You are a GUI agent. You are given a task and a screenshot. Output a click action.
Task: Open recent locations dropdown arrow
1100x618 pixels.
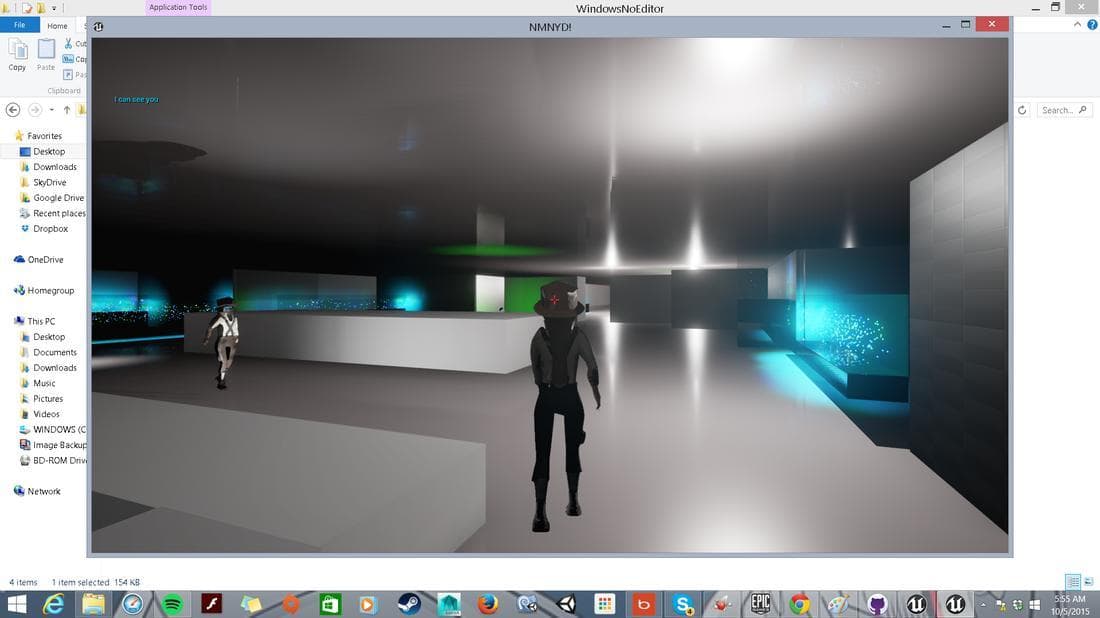point(52,110)
